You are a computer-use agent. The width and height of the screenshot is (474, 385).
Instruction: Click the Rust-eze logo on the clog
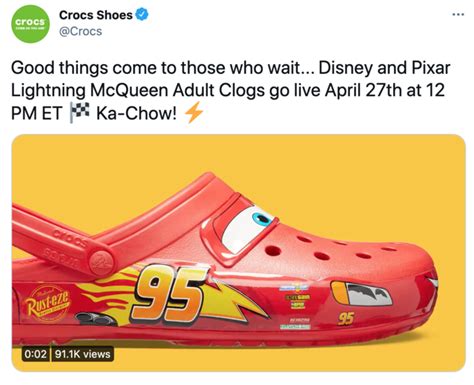[46, 303]
